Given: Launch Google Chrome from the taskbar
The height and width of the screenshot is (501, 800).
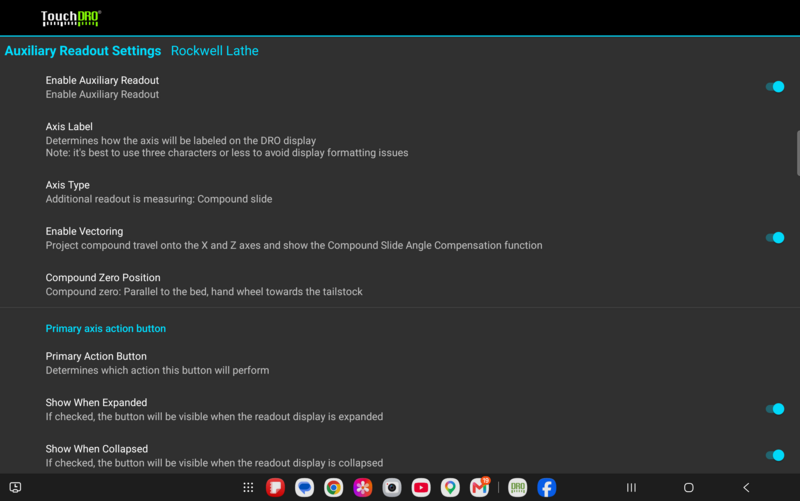Looking at the screenshot, I should pyautogui.click(x=333, y=488).
